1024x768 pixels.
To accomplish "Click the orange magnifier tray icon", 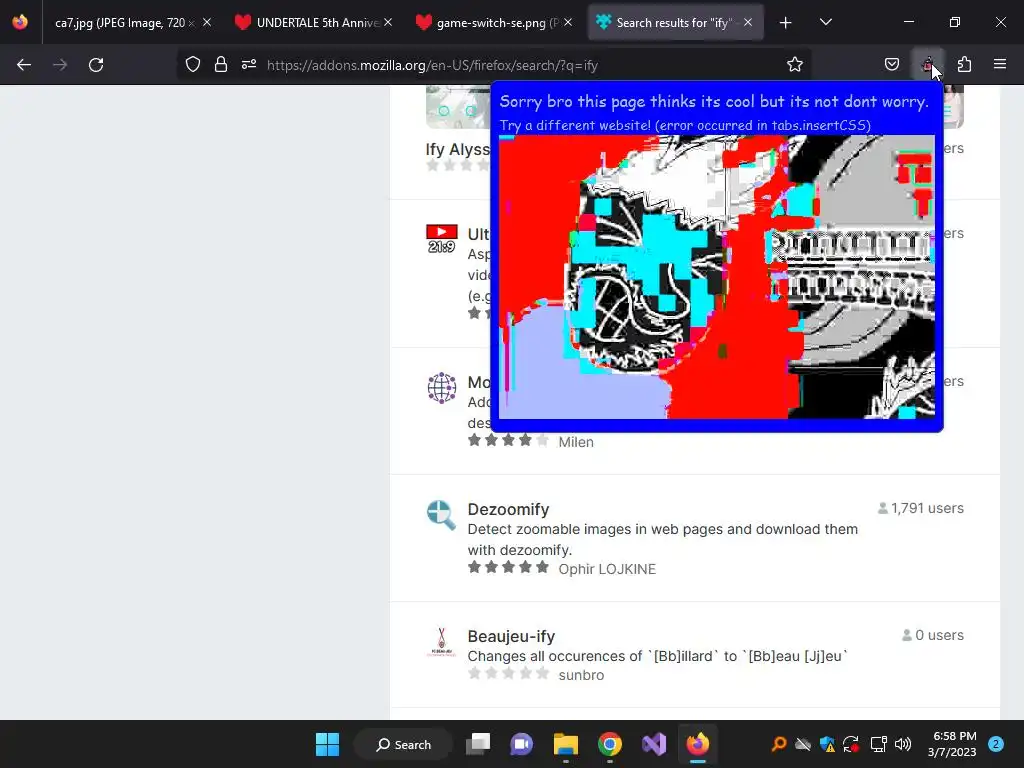I will coord(778,744).
